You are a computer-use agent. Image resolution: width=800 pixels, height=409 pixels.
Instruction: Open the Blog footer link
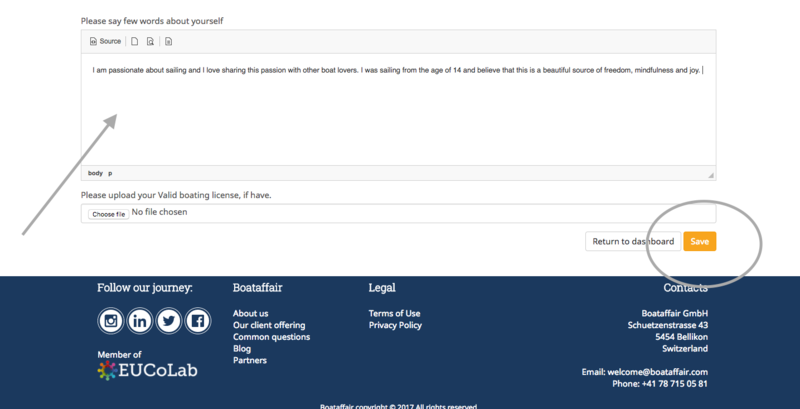point(242,348)
